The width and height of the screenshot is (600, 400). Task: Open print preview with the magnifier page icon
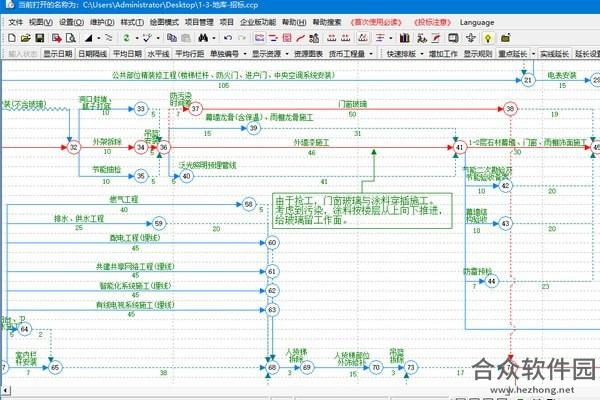coord(70,38)
